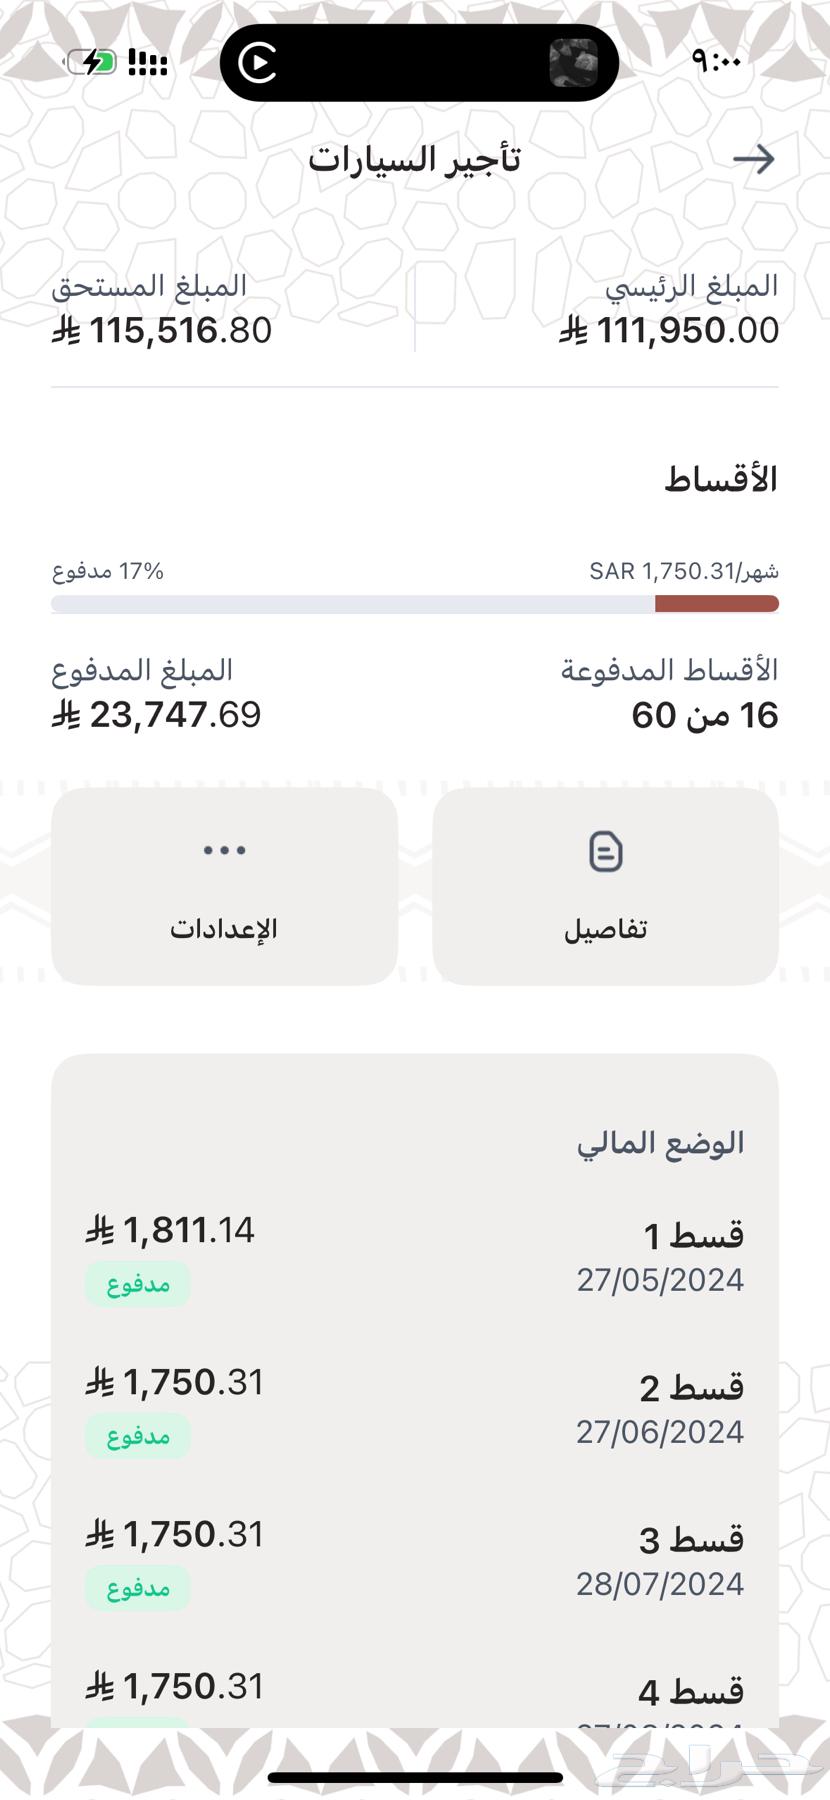Tap the installments progress bar
Image resolution: width=830 pixels, height=1800 pixels.
415,603
